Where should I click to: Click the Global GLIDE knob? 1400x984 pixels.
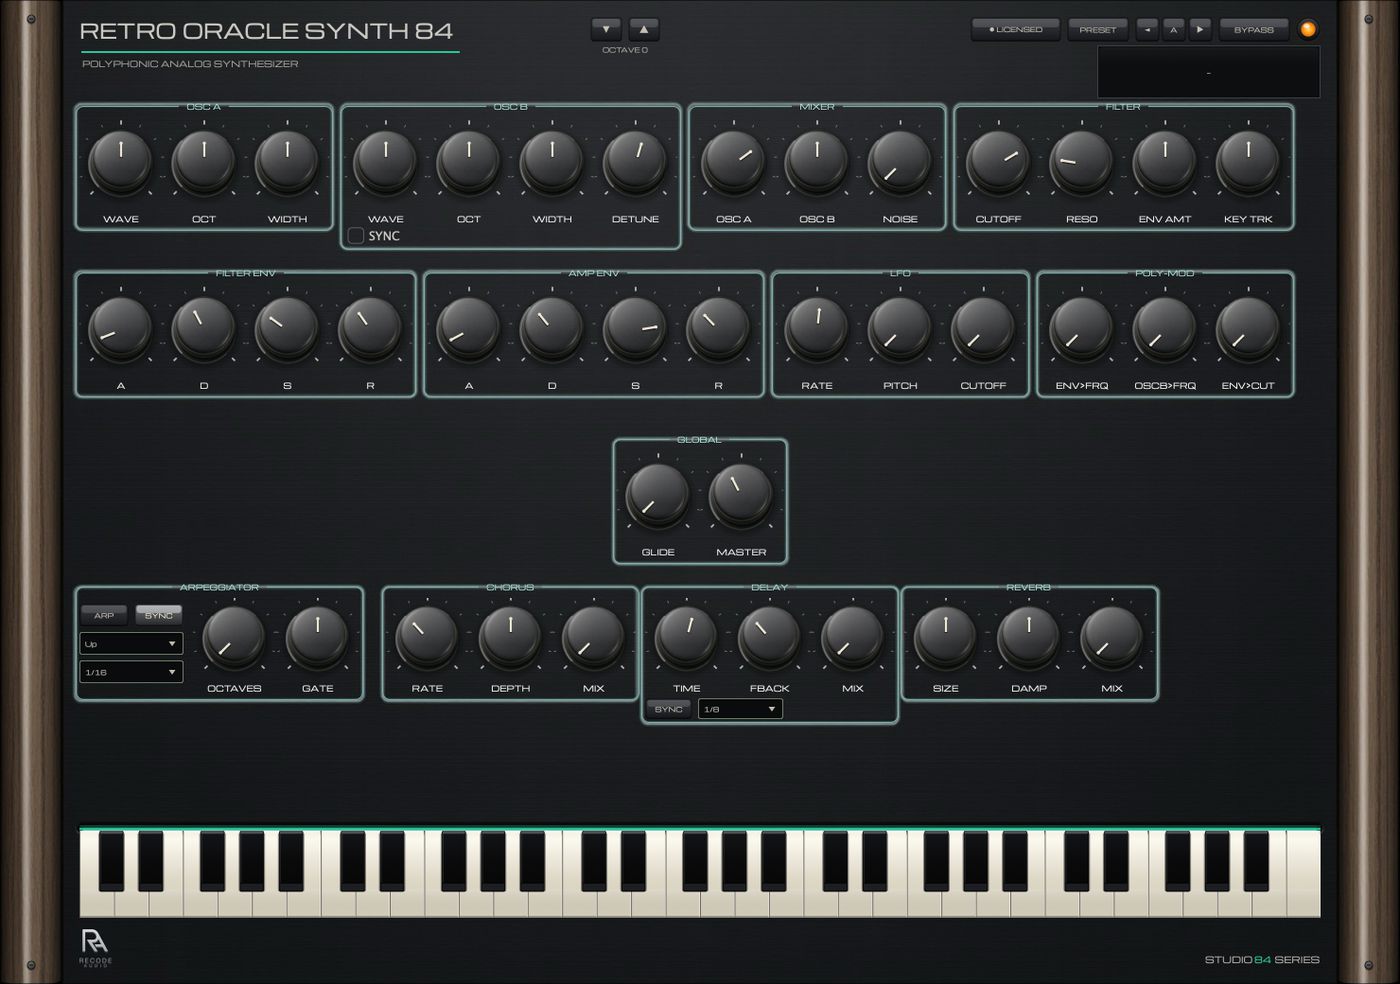click(x=658, y=495)
